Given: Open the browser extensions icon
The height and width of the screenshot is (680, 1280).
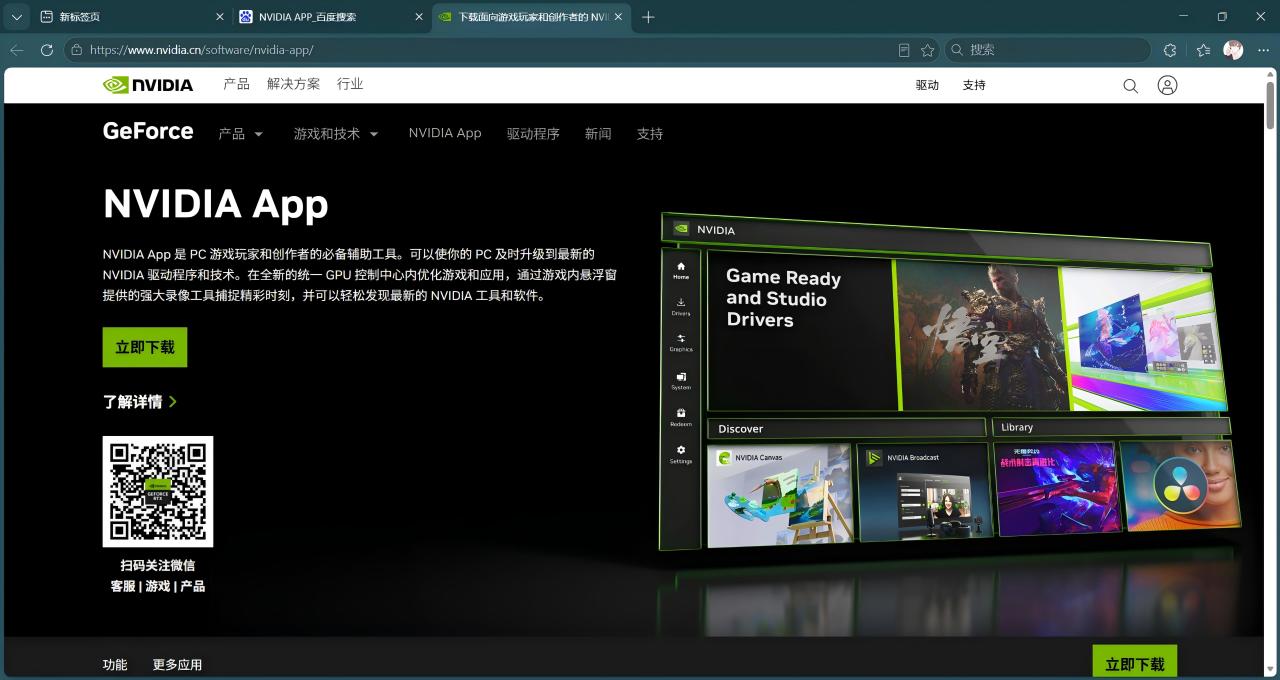Looking at the screenshot, I should click(1170, 50).
